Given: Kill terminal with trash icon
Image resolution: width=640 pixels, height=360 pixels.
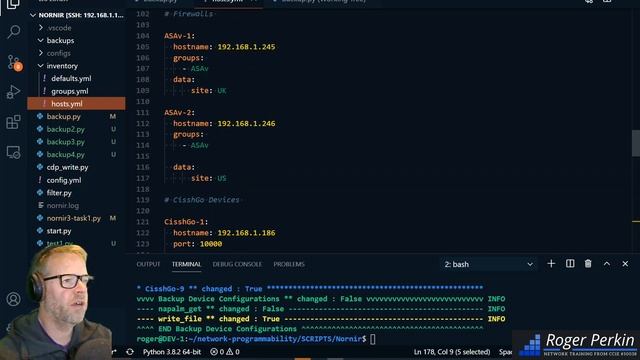Looking at the screenshot, I should click(588, 264).
